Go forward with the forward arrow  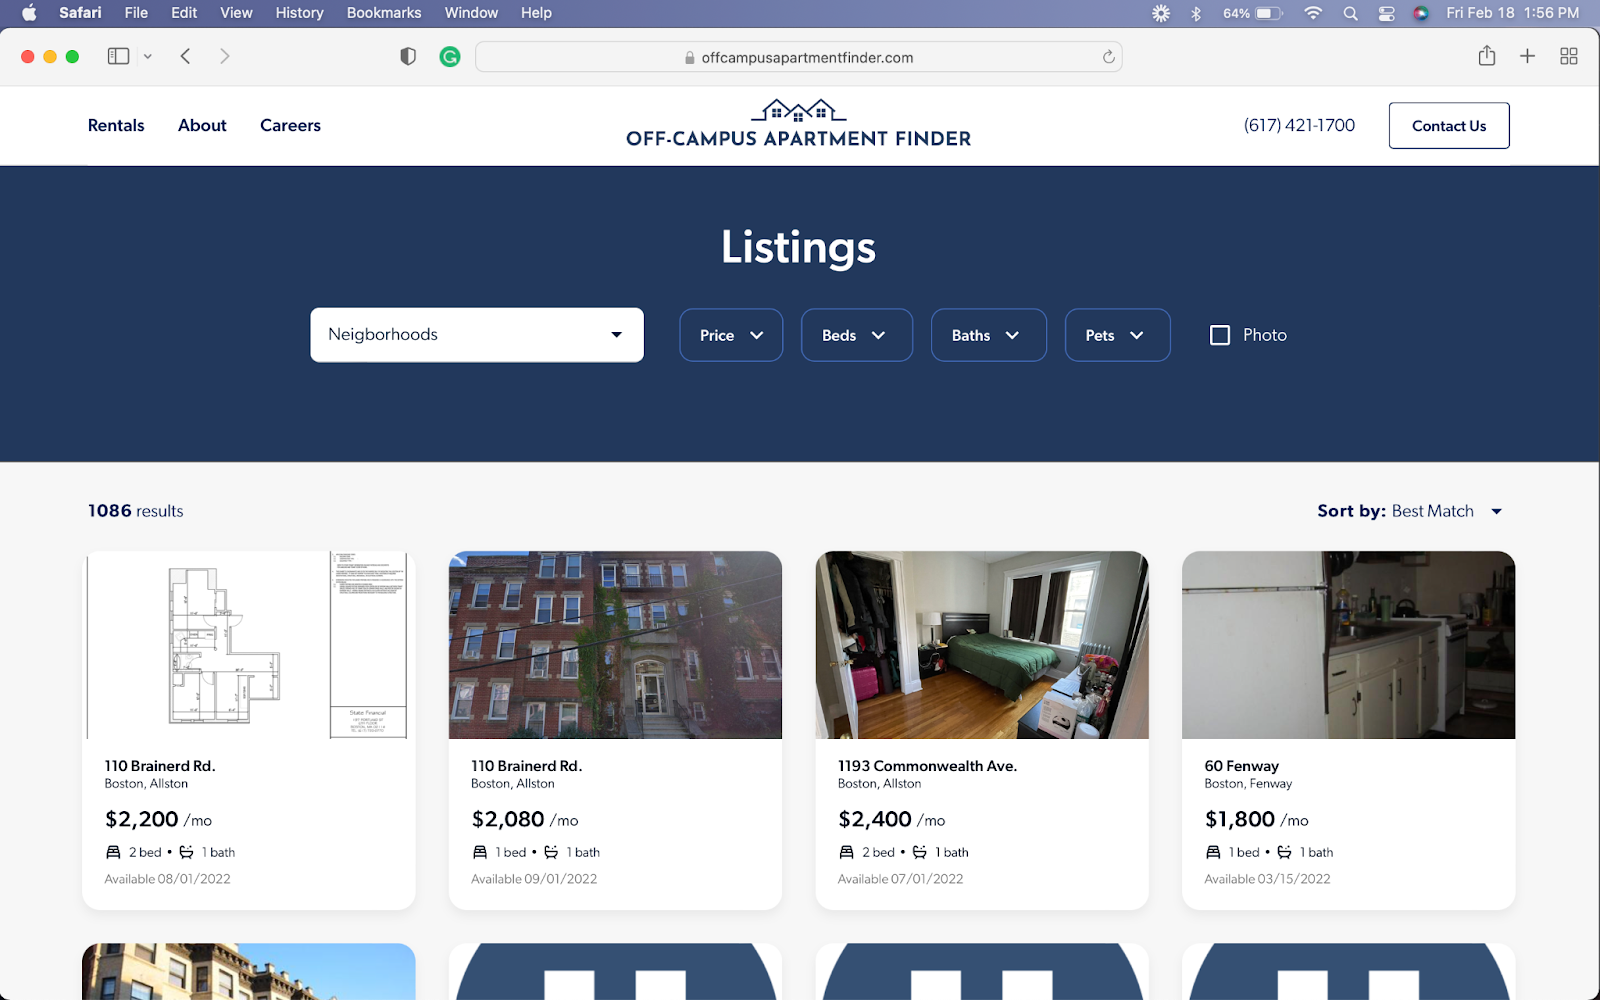point(224,56)
